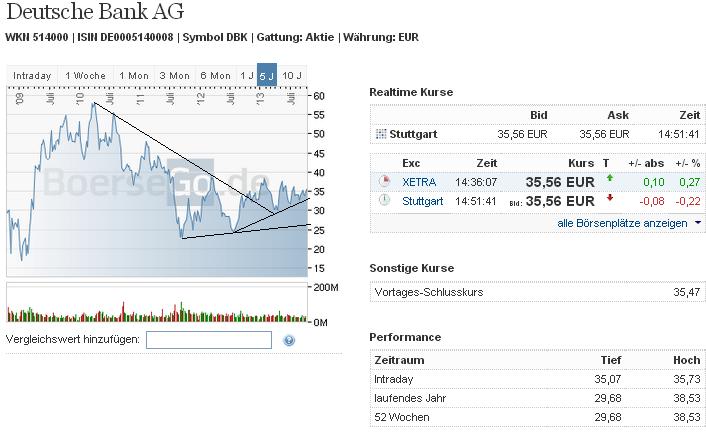This screenshot has width=706, height=432.
Task: Click the help icon beside comparison field
Action: pos(289,341)
